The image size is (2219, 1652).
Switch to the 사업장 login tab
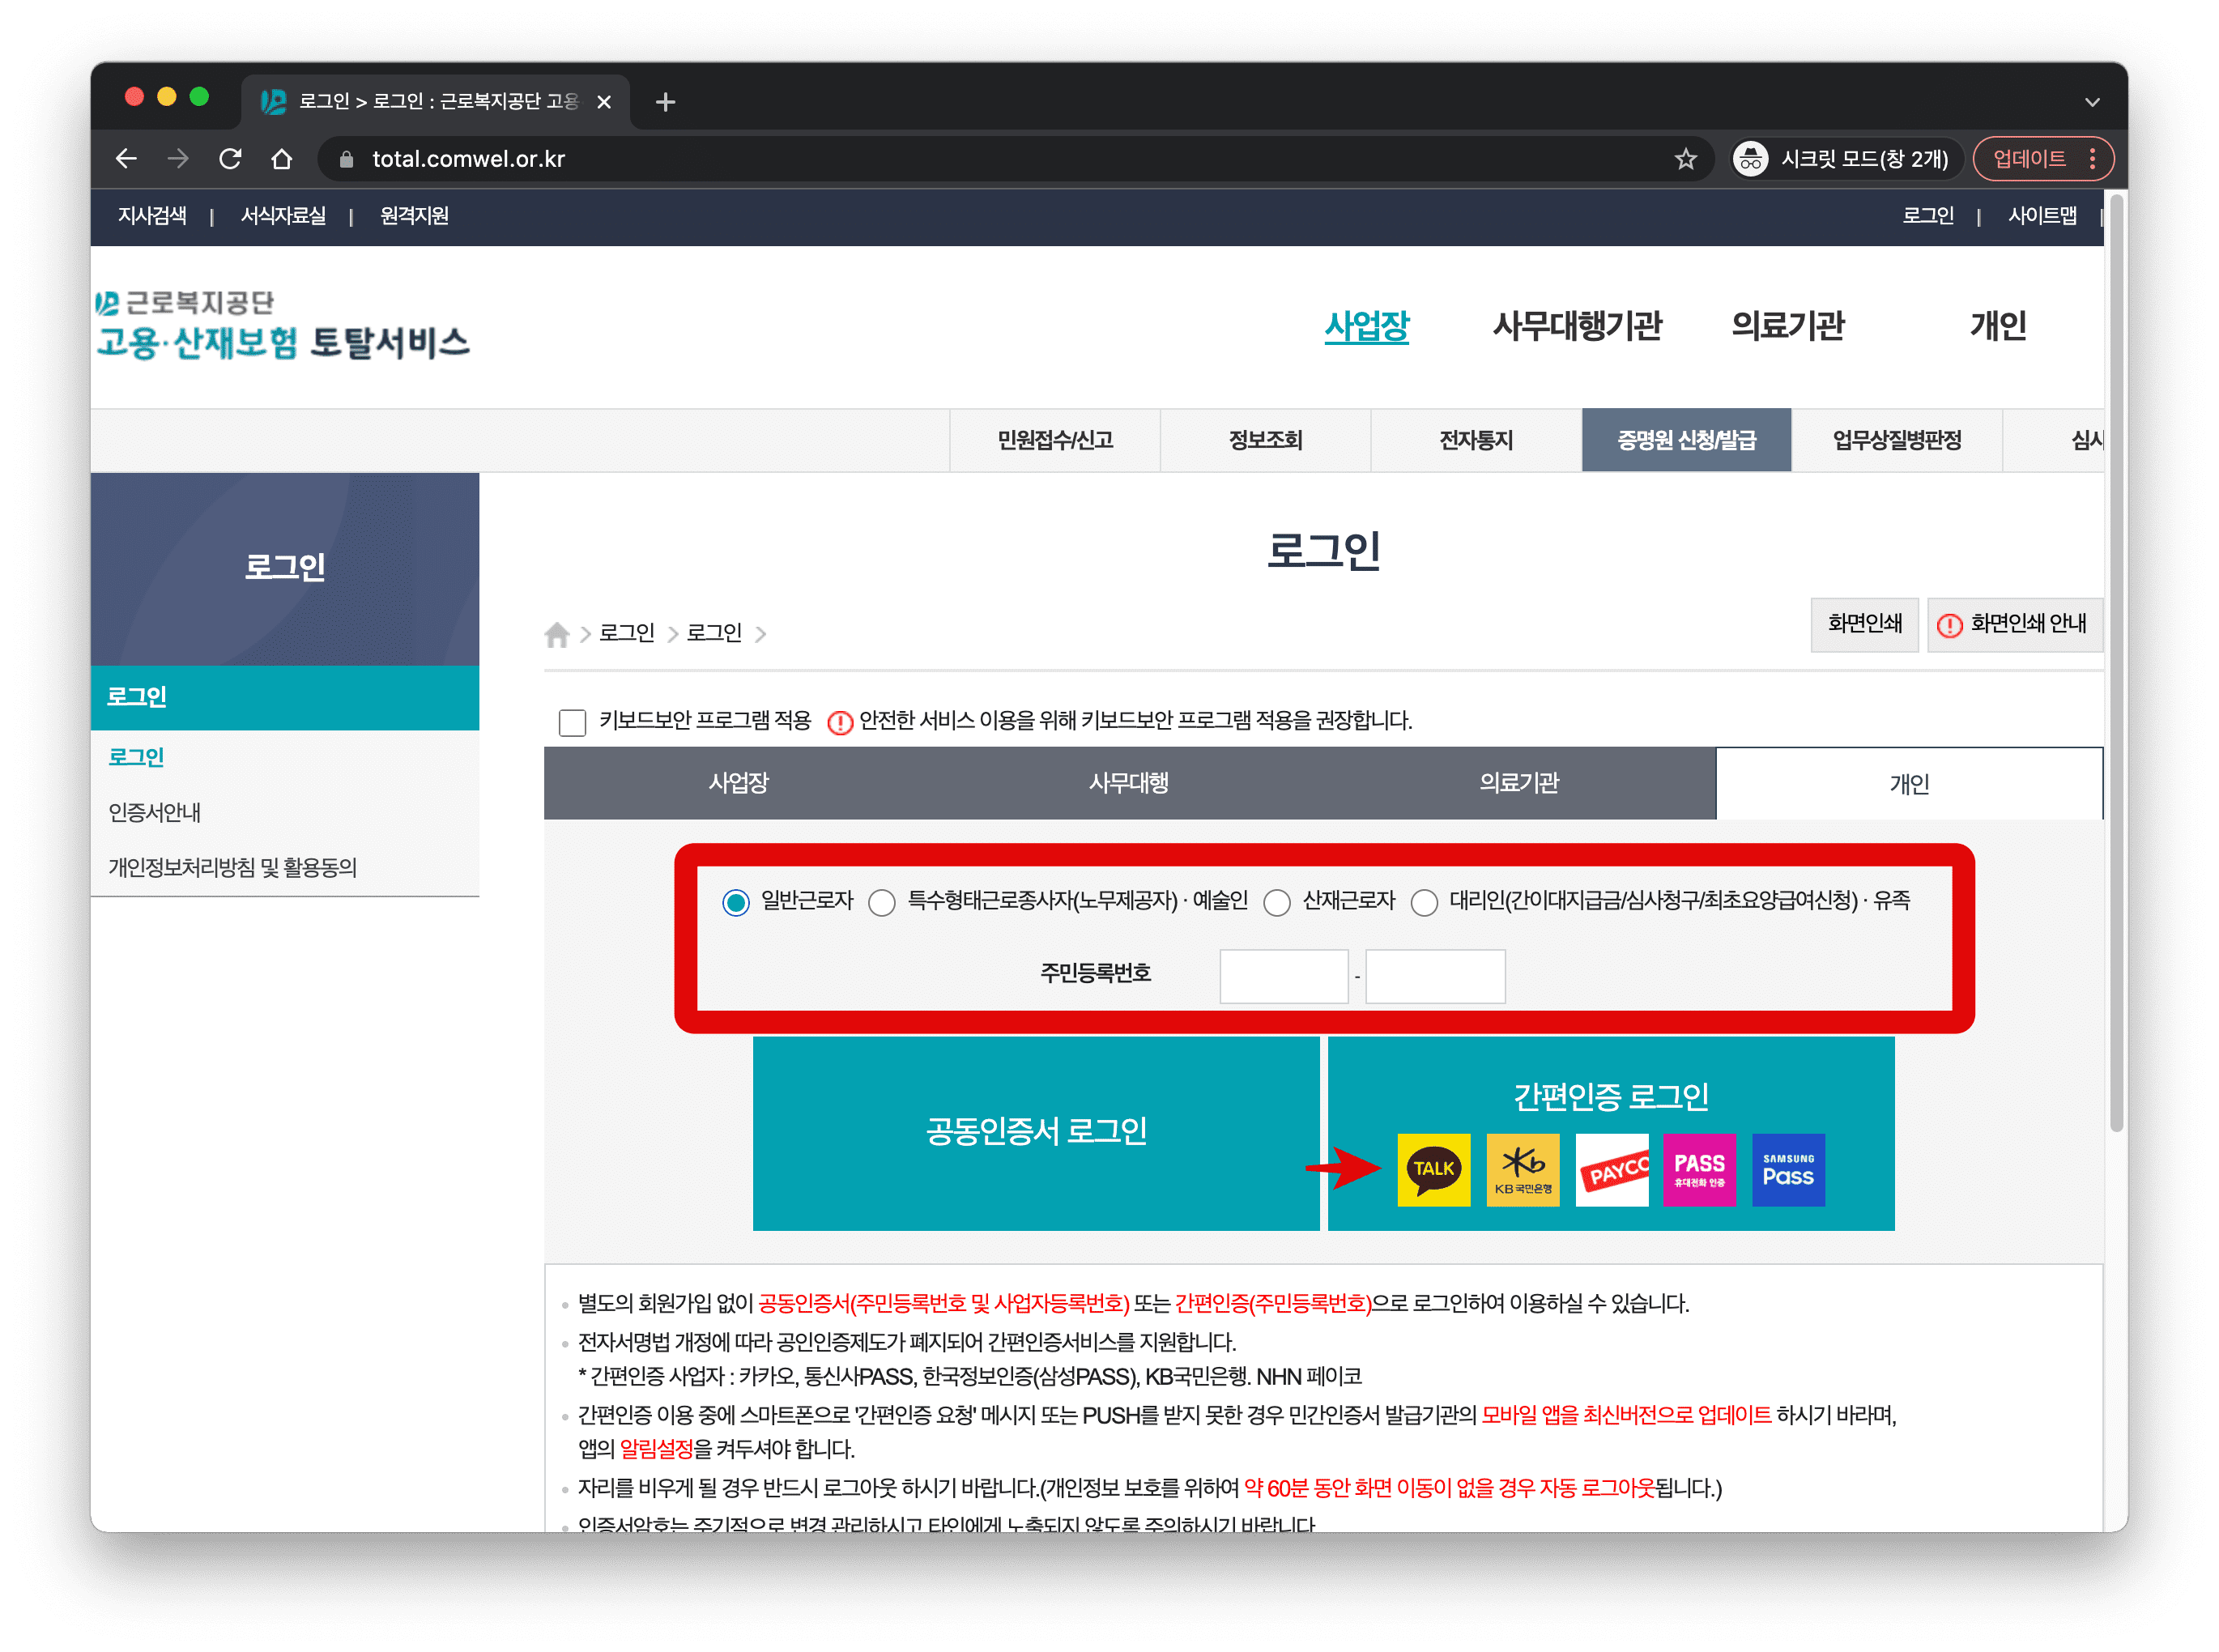[738, 783]
